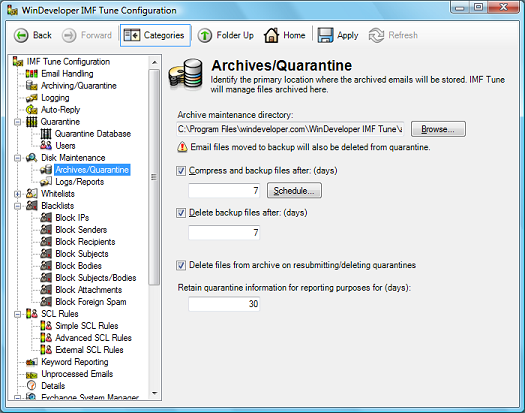525x413 pixels.
Task: Toggle the Categories pane button
Action: point(155,35)
